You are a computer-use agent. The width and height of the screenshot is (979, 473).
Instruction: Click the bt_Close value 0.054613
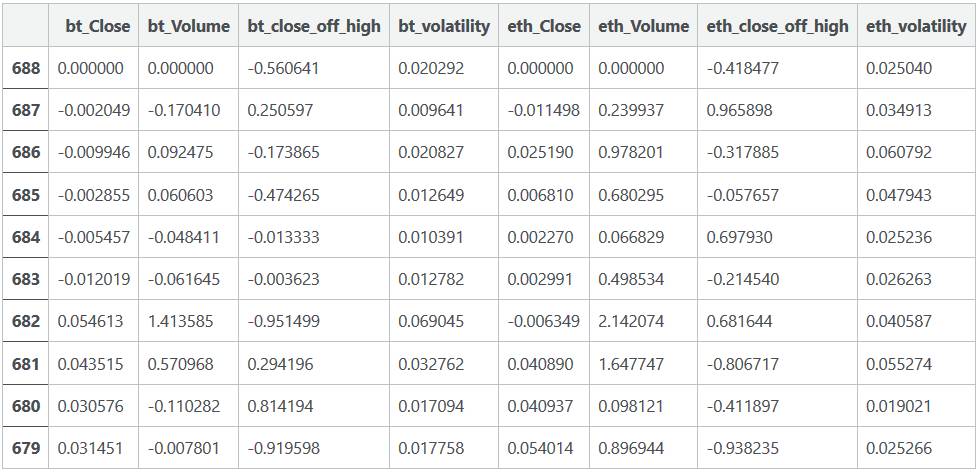pyautogui.click(x=90, y=321)
